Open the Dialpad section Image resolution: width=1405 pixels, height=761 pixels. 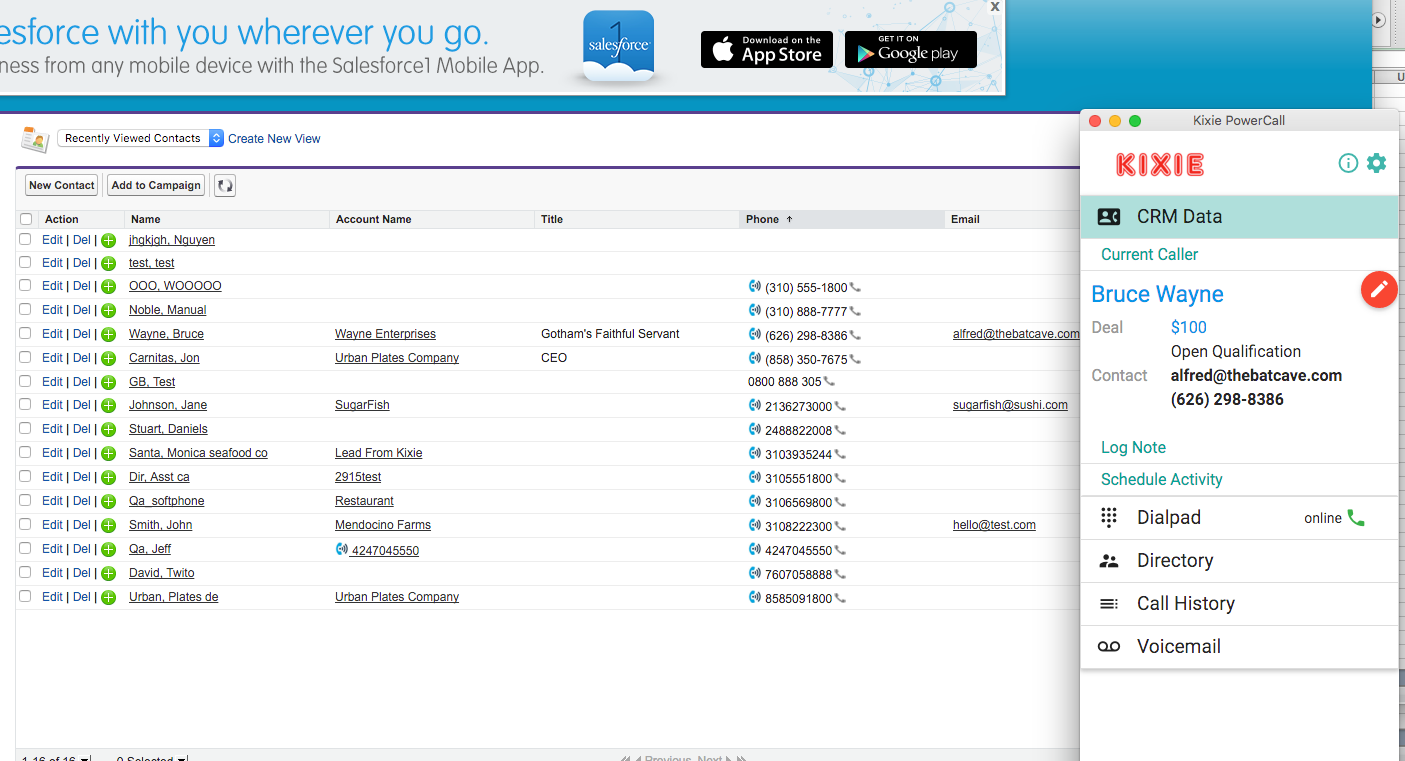pos(1239,518)
